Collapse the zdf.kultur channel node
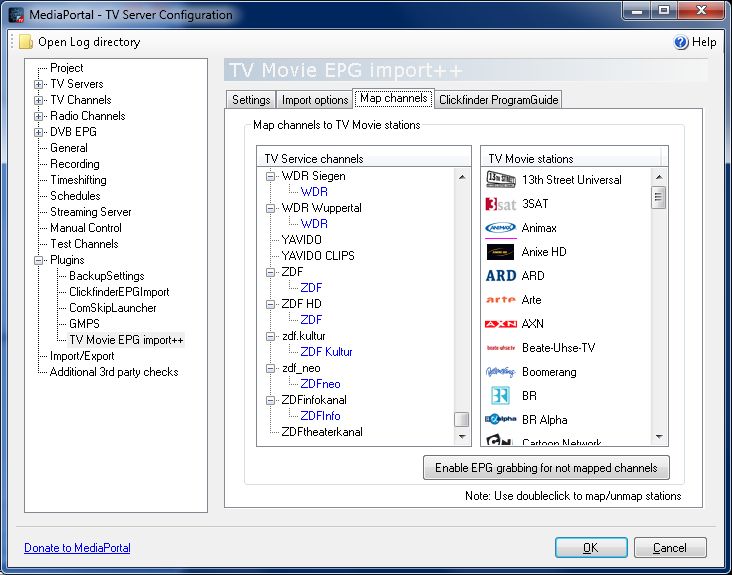Image resolution: width=732 pixels, height=575 pixels. click(270, 336)
